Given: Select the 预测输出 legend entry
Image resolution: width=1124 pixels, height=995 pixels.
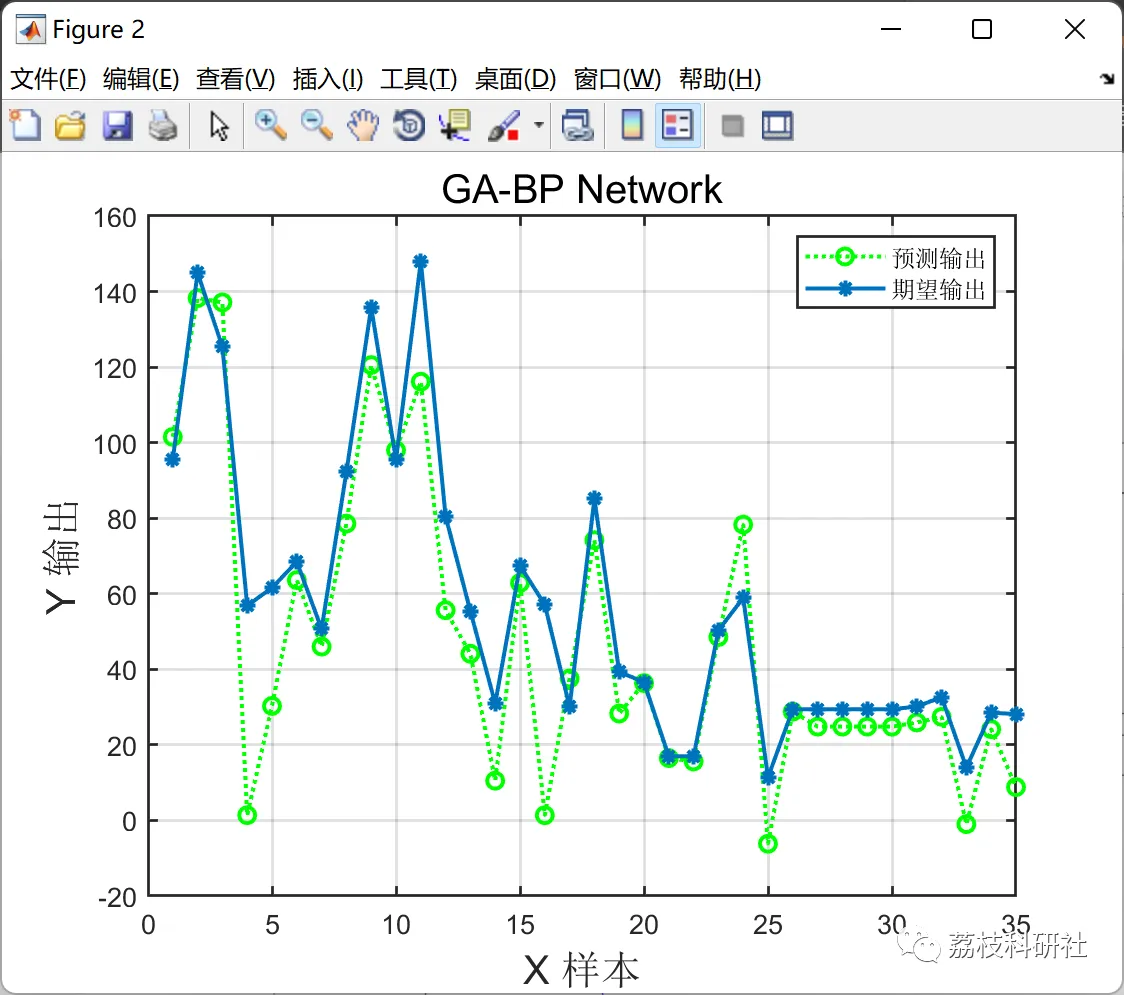Looking at the screenshot, I should point(895,257).
